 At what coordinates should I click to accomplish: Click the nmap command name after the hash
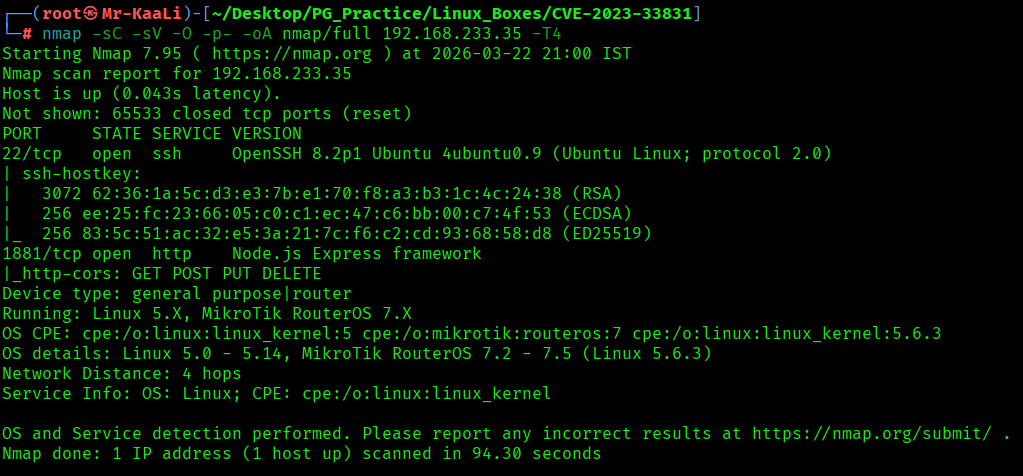pos(62,33)
